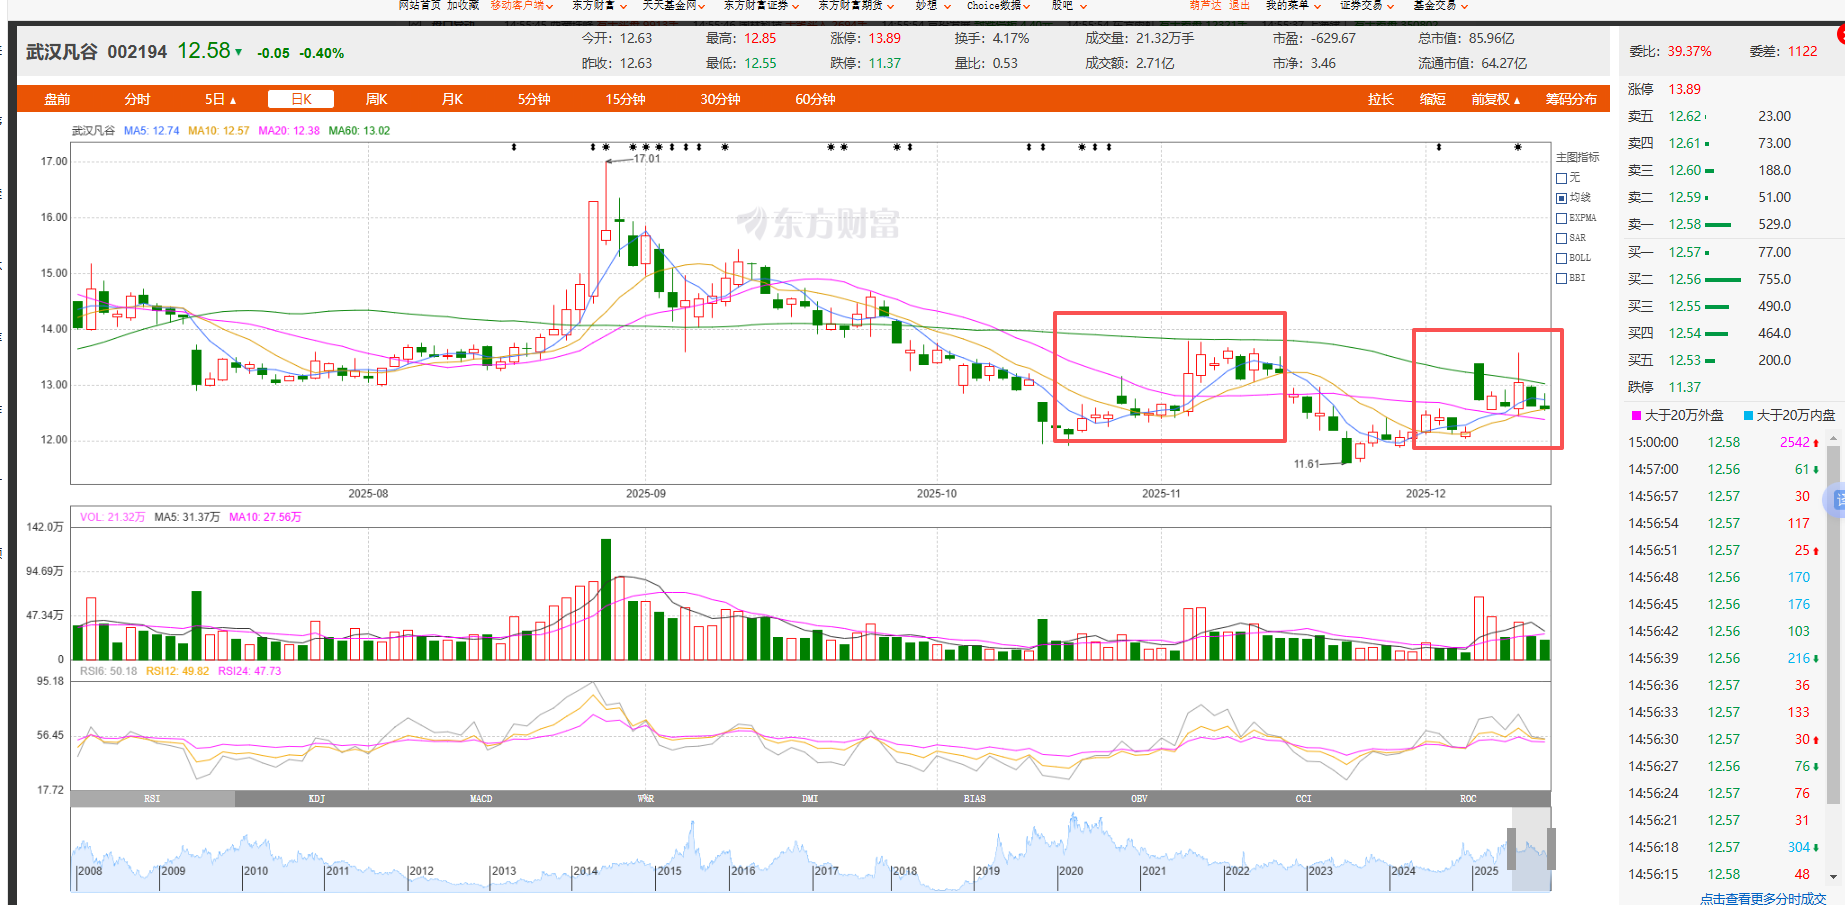Click the 退出 logout link

(x=1239, y=5)
